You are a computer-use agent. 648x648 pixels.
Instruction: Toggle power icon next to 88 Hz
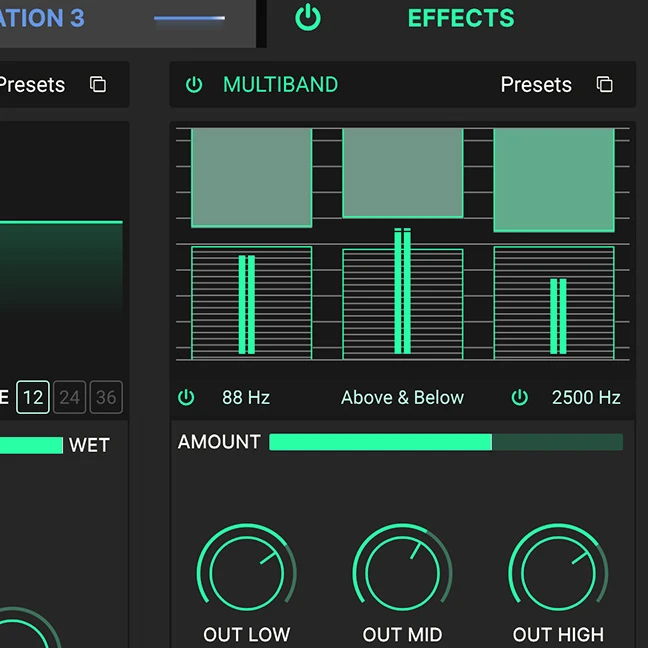point(186,397)
